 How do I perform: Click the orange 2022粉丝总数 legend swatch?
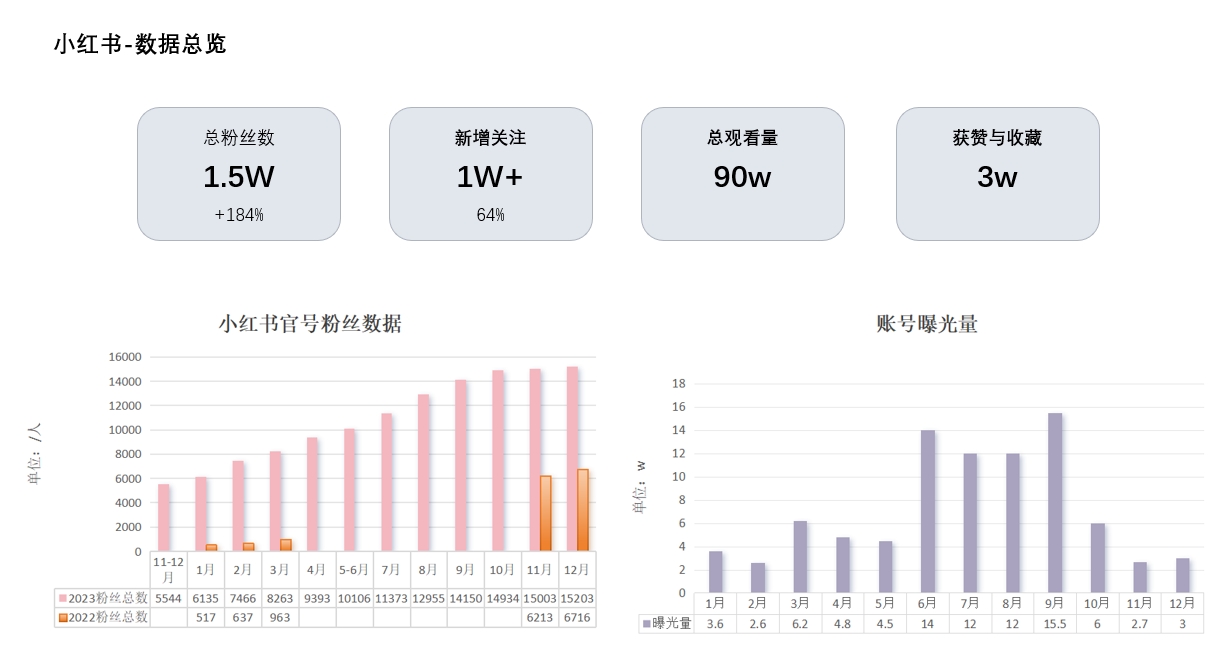tap(62, 618)
